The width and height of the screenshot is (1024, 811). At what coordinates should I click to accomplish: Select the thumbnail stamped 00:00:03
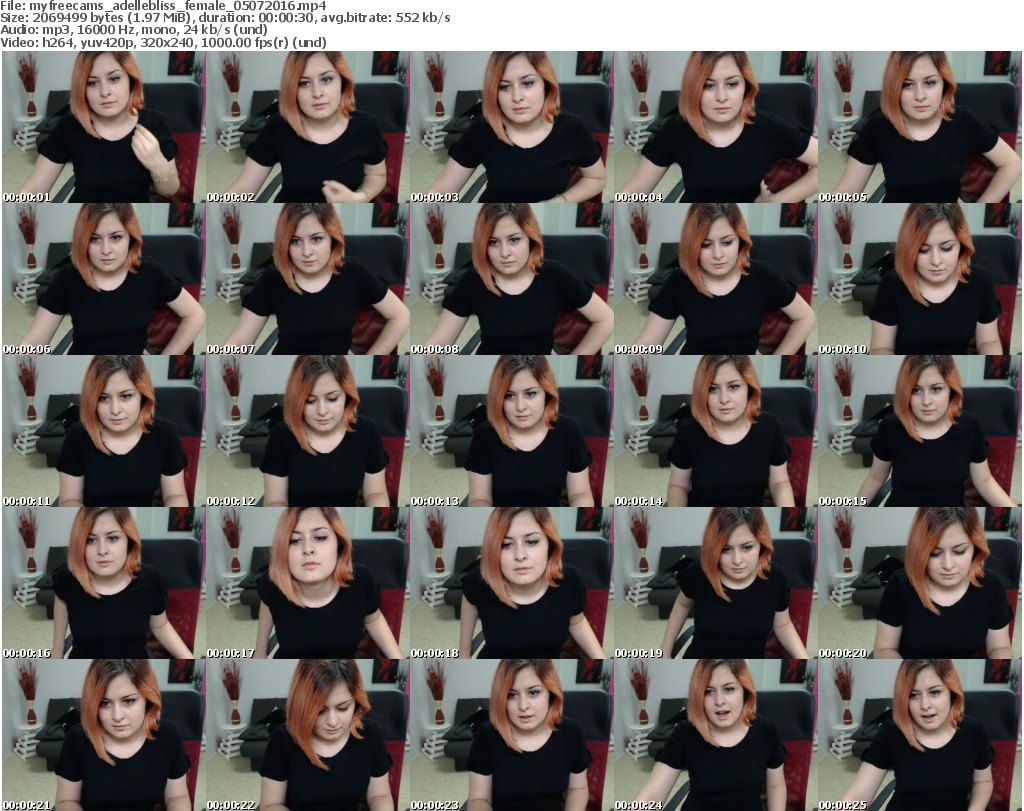point(511,127)
